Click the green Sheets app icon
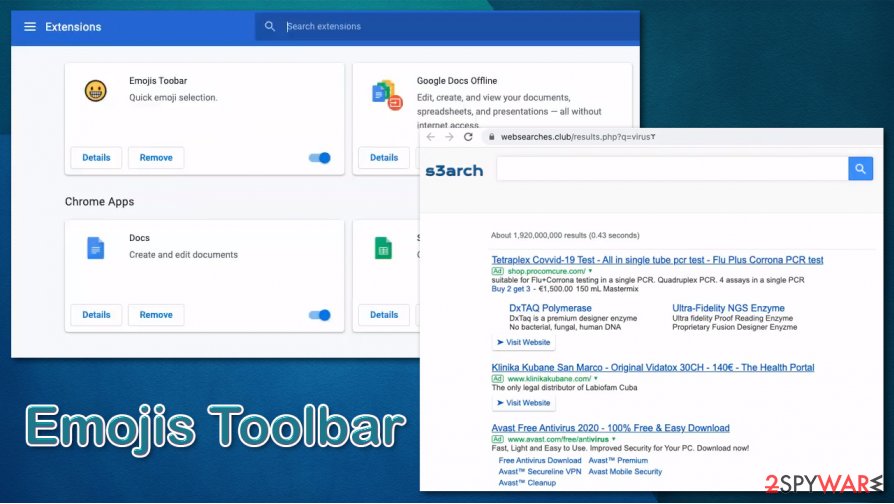894x504 pixels. point(383,248)
